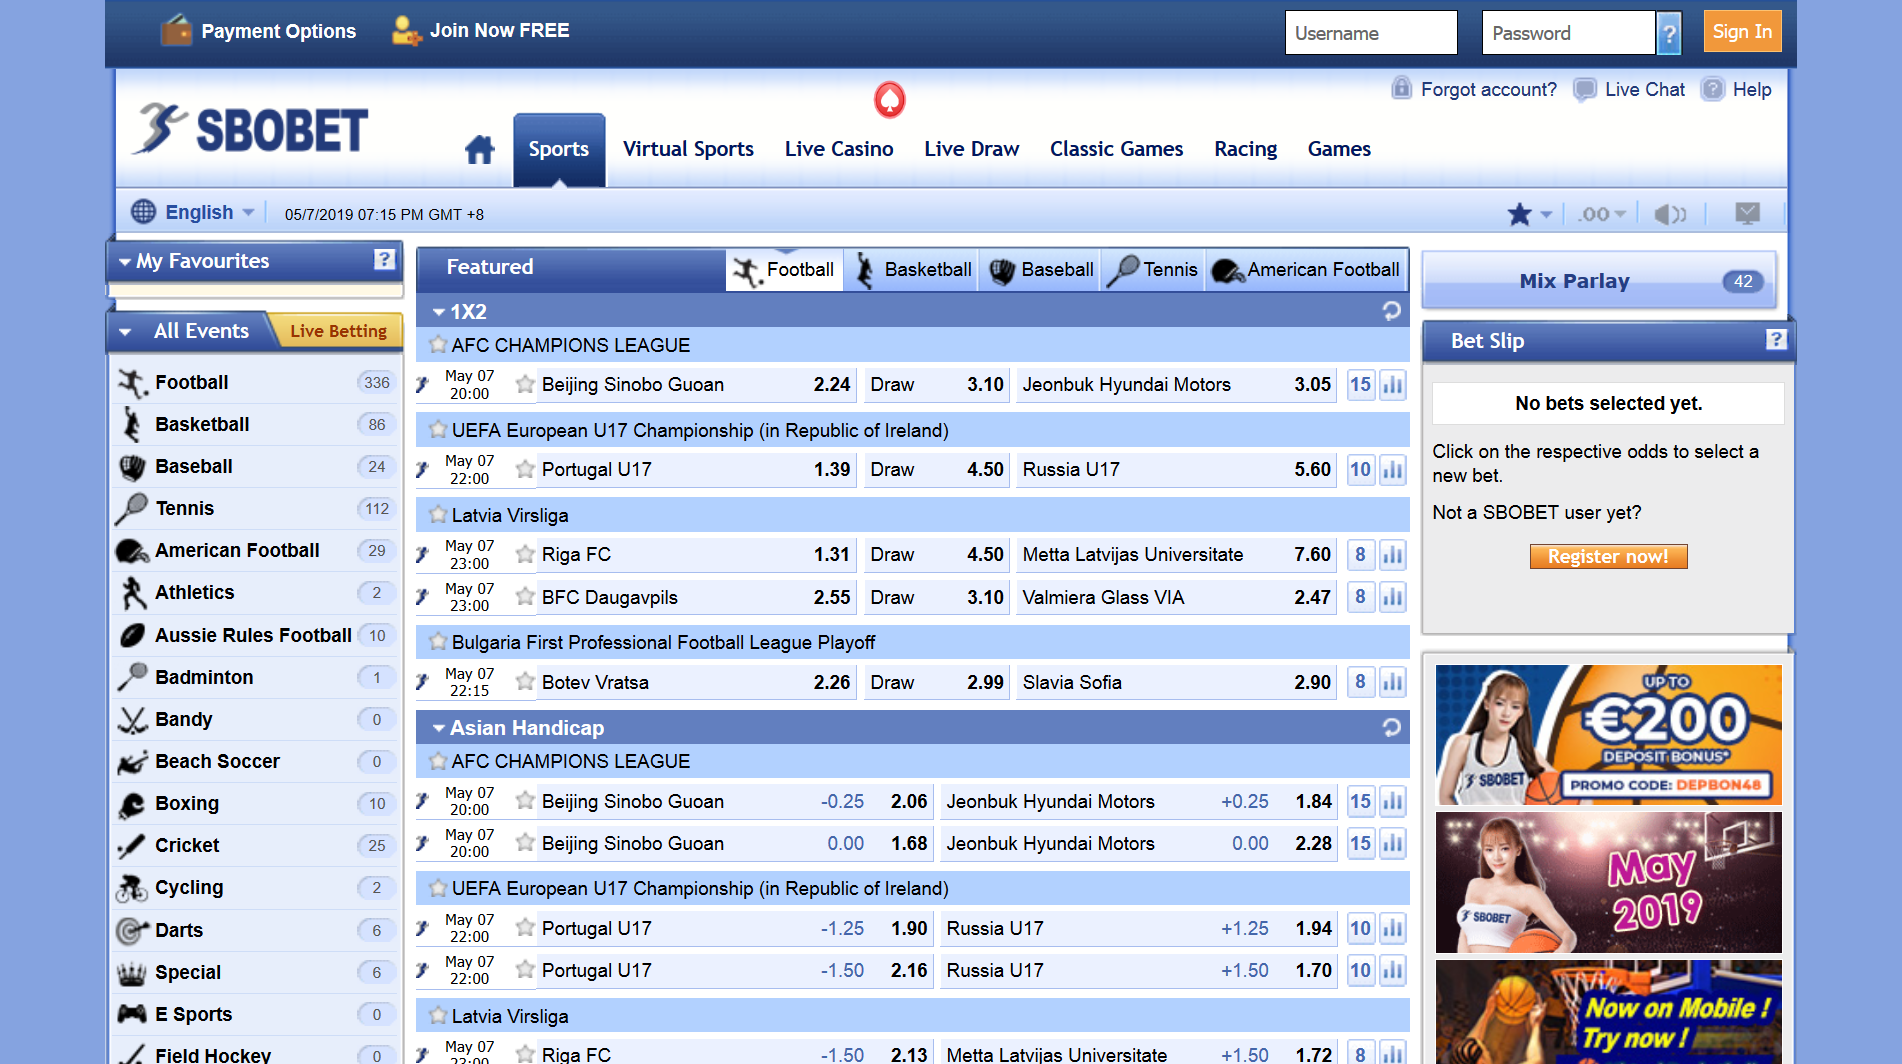Open the English language dropdown

point(194,212)
